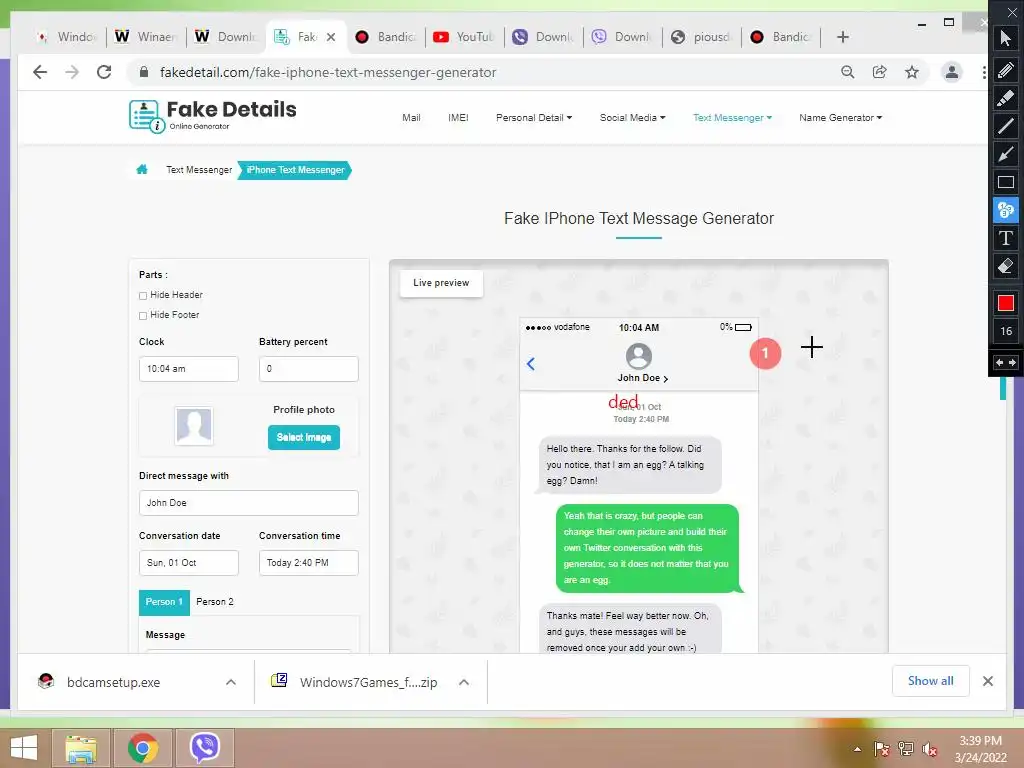Click the toolbar move arrows handle

click(1006, 362)
